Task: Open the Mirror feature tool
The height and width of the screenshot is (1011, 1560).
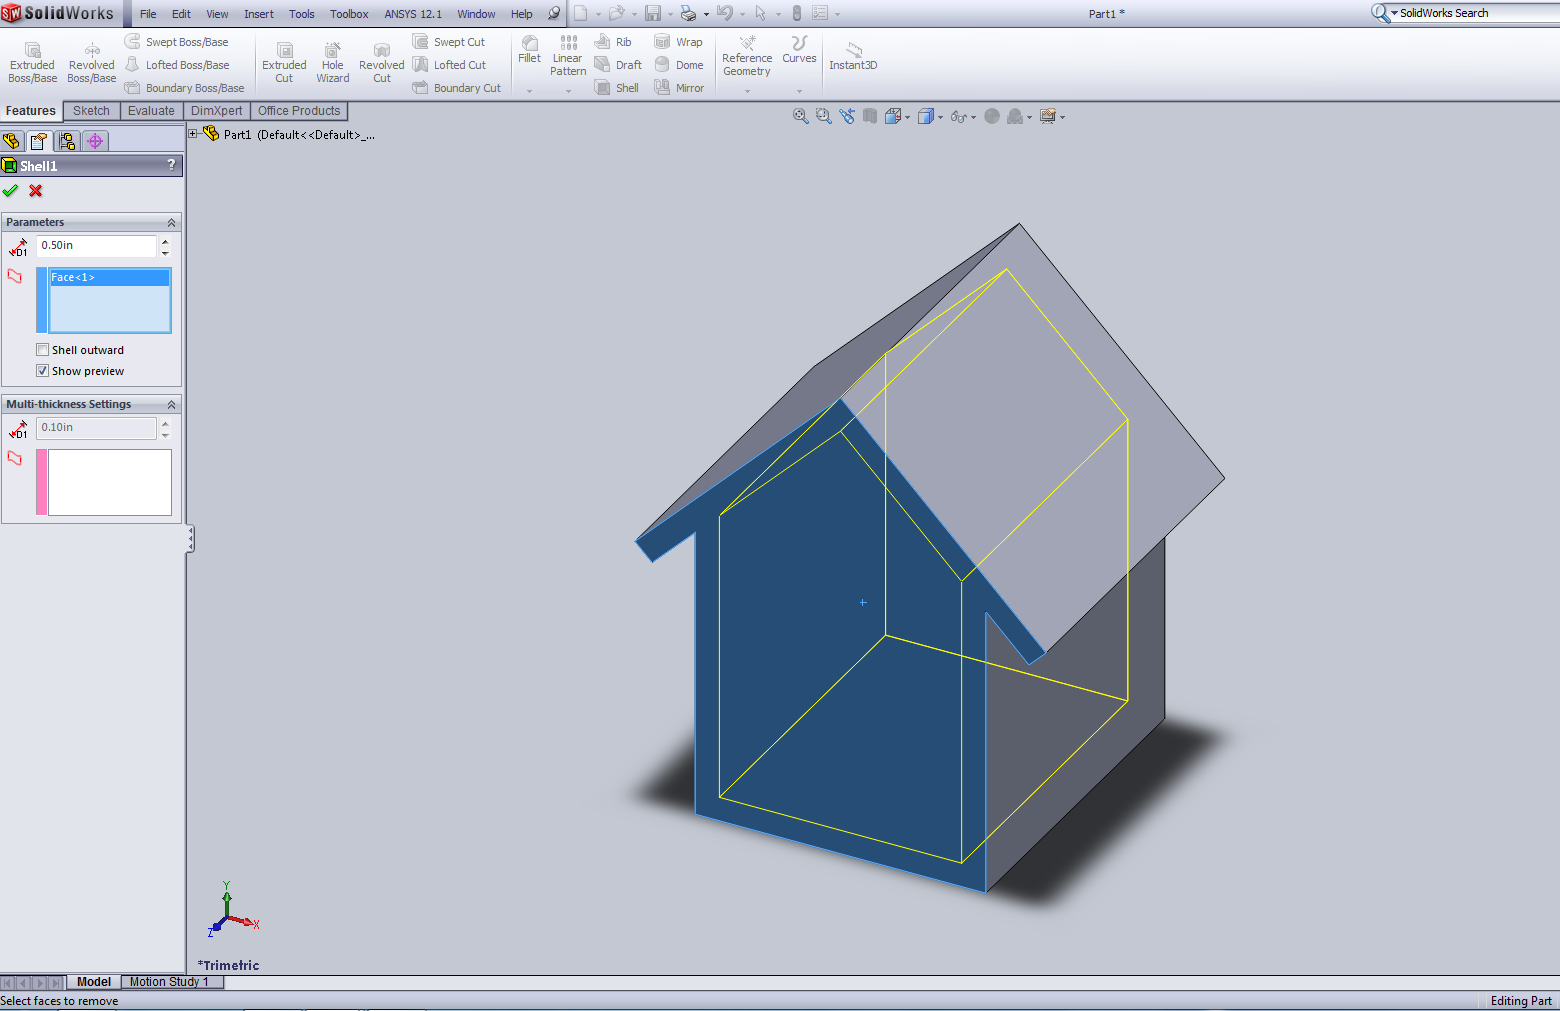Action: pyautogui.click(x=680, y=87)
